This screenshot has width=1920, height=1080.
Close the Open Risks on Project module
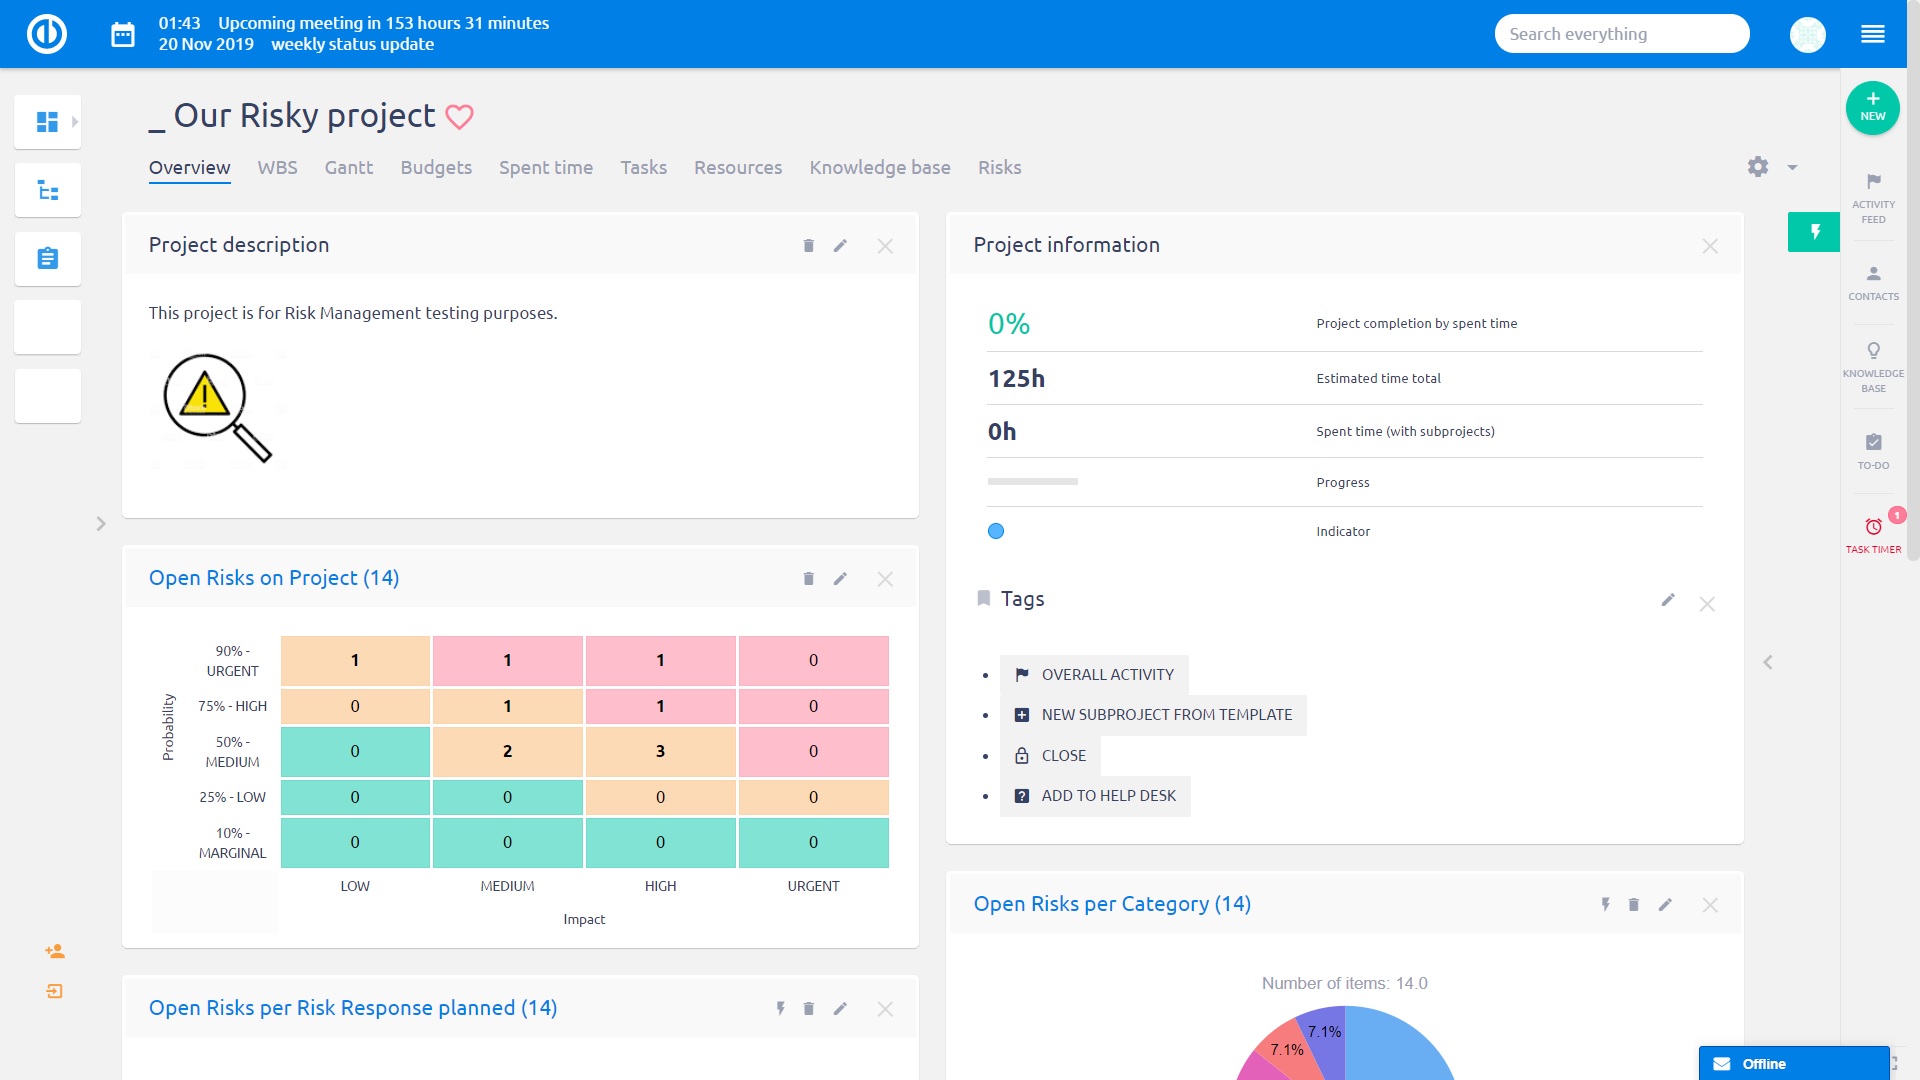[x=885, y=579]
